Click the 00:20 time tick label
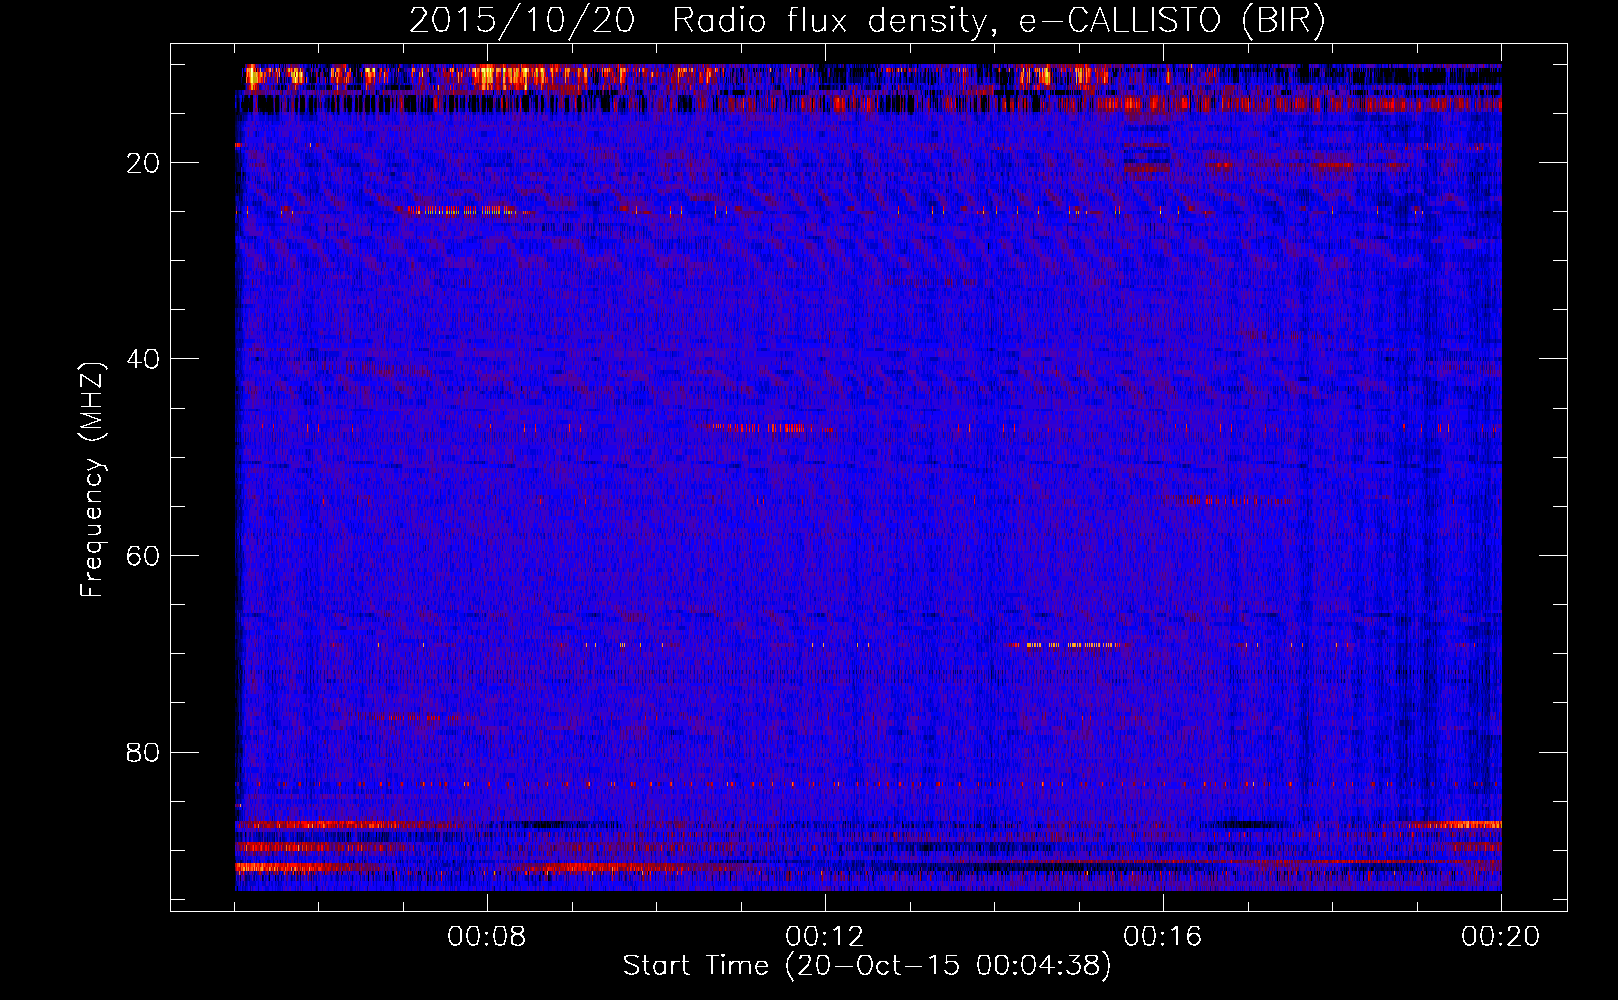The width and height of the screenshot is (1618, 1000). [1501, 937]
